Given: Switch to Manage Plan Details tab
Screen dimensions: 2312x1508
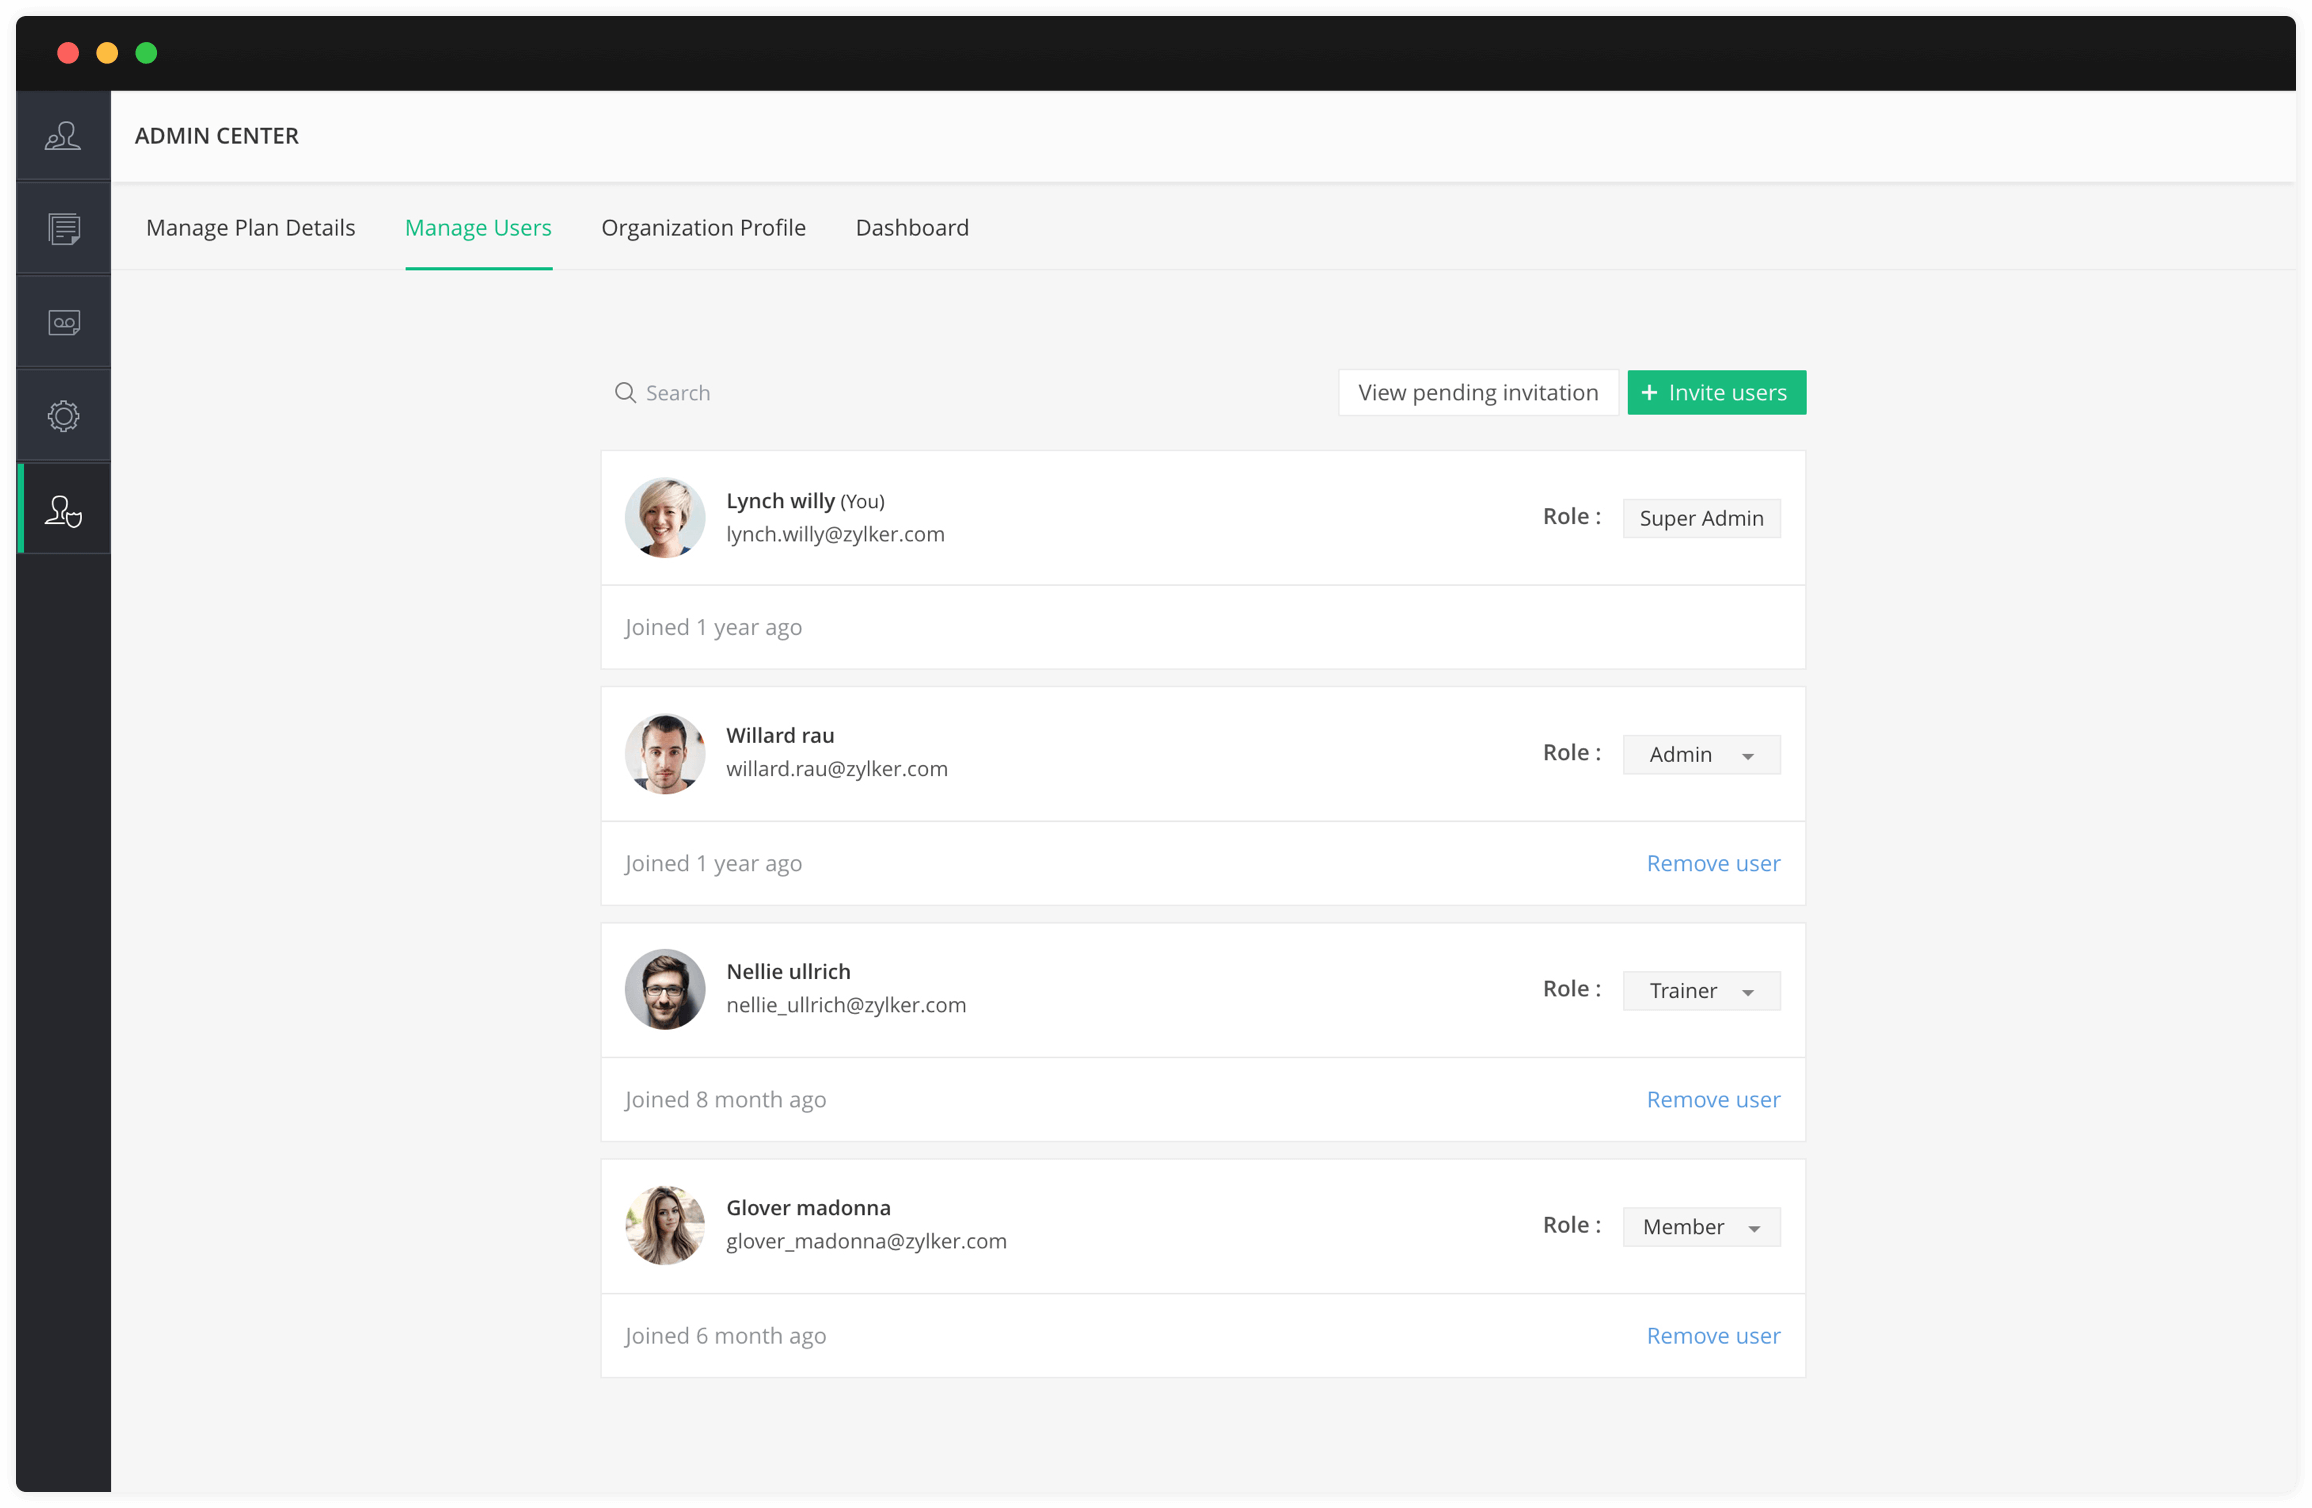Looking at the screenshot, I should (x=250, y=228).
